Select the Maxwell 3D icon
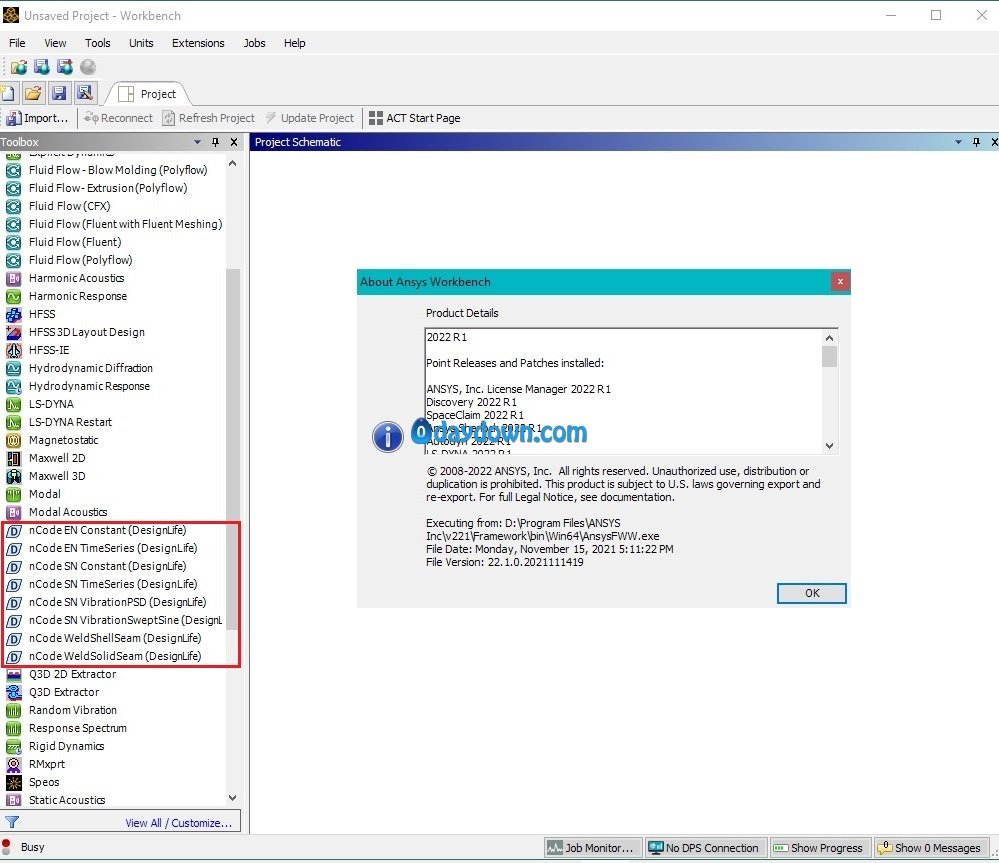Image resolution: width=999 pixels, height=863 pixels. tap(13, 476)
